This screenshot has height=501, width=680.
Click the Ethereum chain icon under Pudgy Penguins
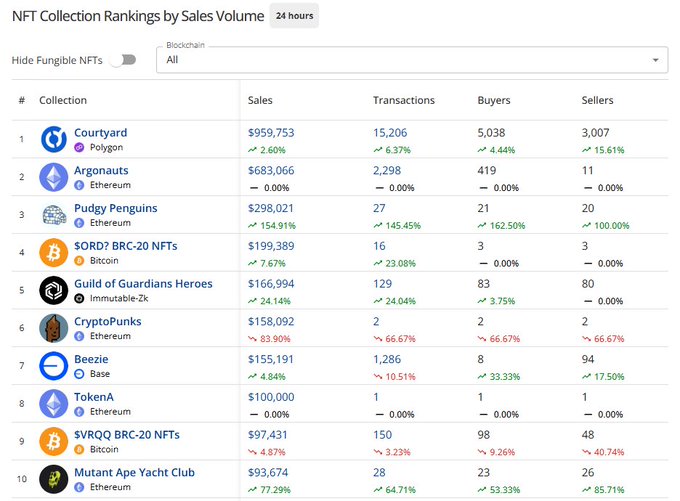(79, 223)
